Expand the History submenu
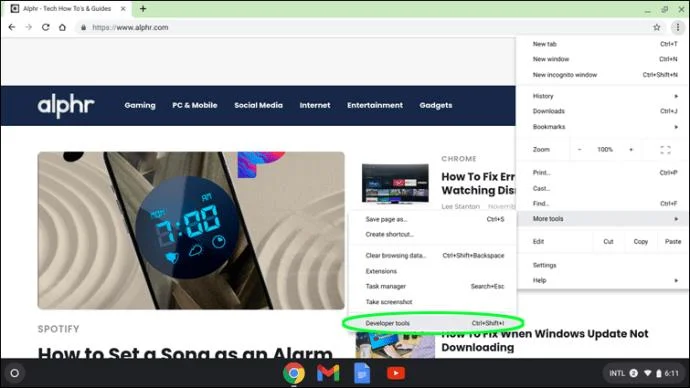The image size is (690, 388). pos(603,96)
